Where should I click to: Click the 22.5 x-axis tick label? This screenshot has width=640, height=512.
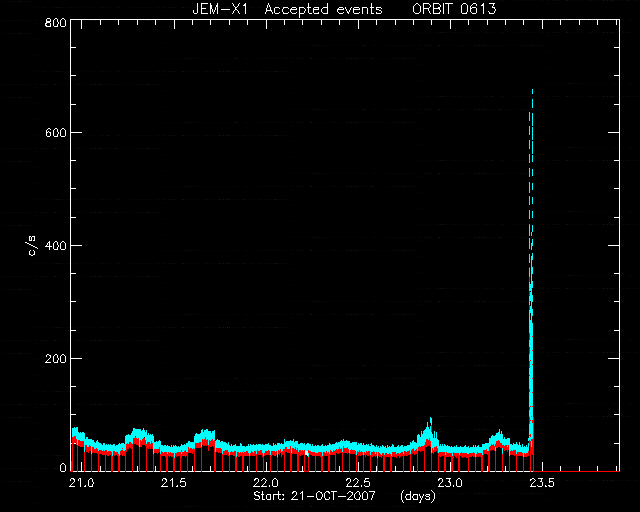[x=358, y=483]
